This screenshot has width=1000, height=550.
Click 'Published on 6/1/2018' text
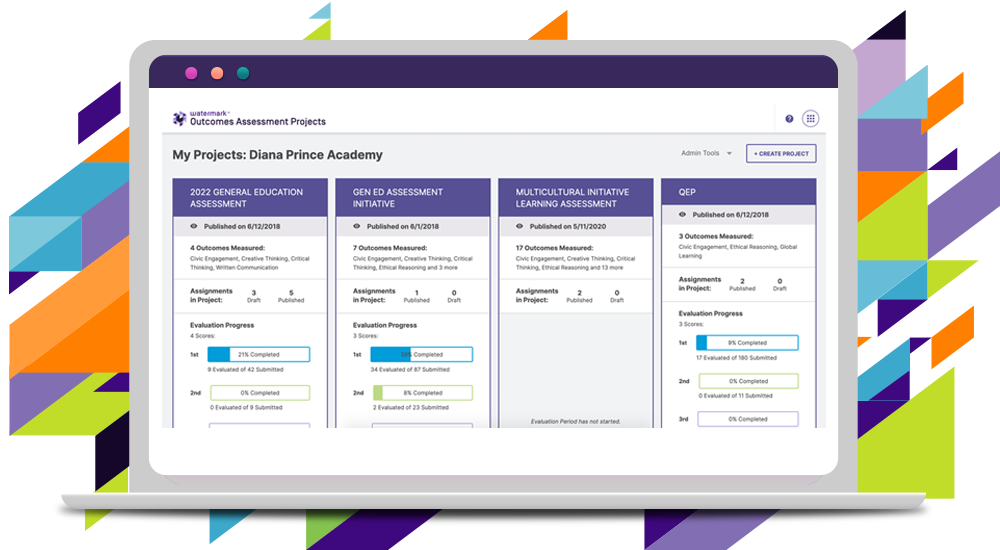tap(402, 227)
